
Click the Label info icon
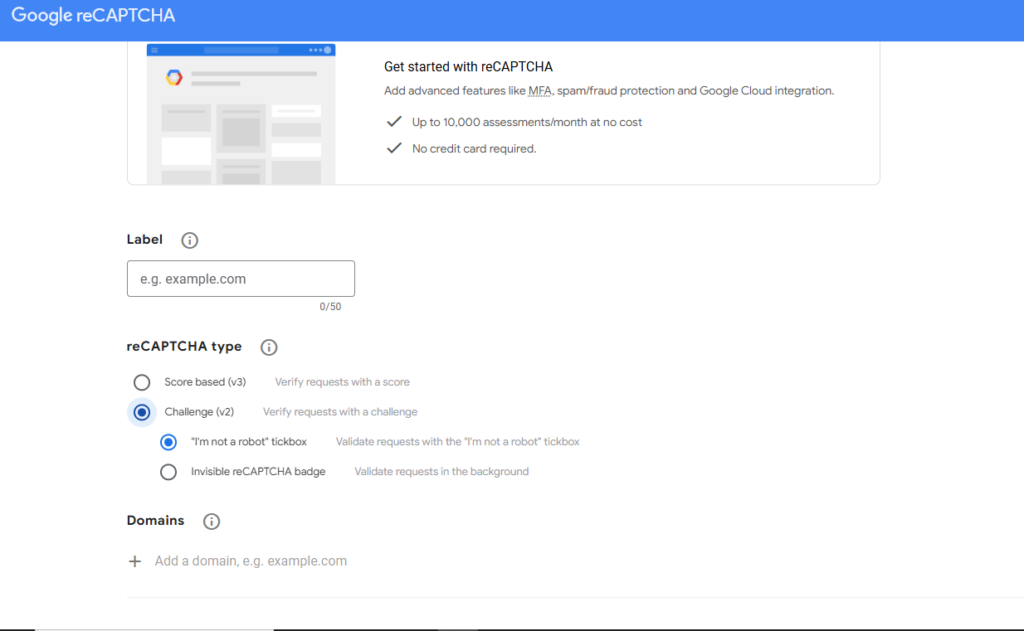(189, 240)
